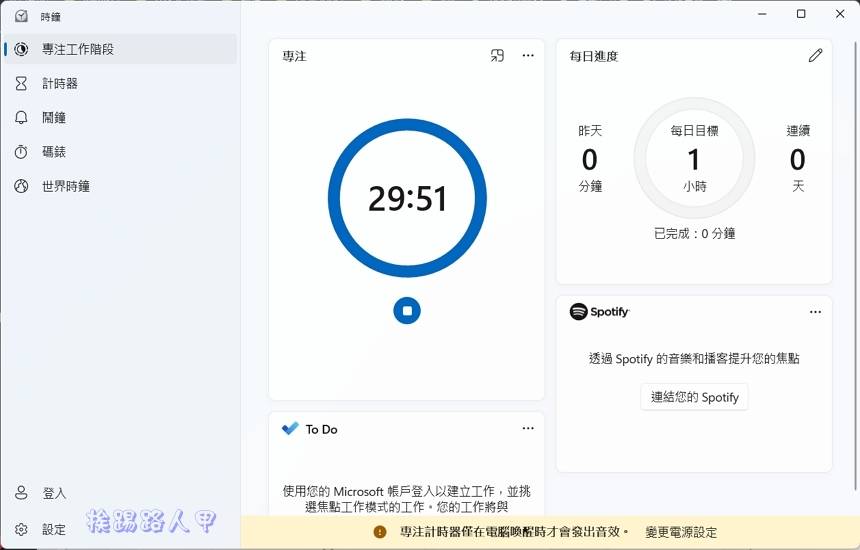The image size is (860, 550).
Task: Click the orange warning icon in notification bar
Action: (380, 532)
